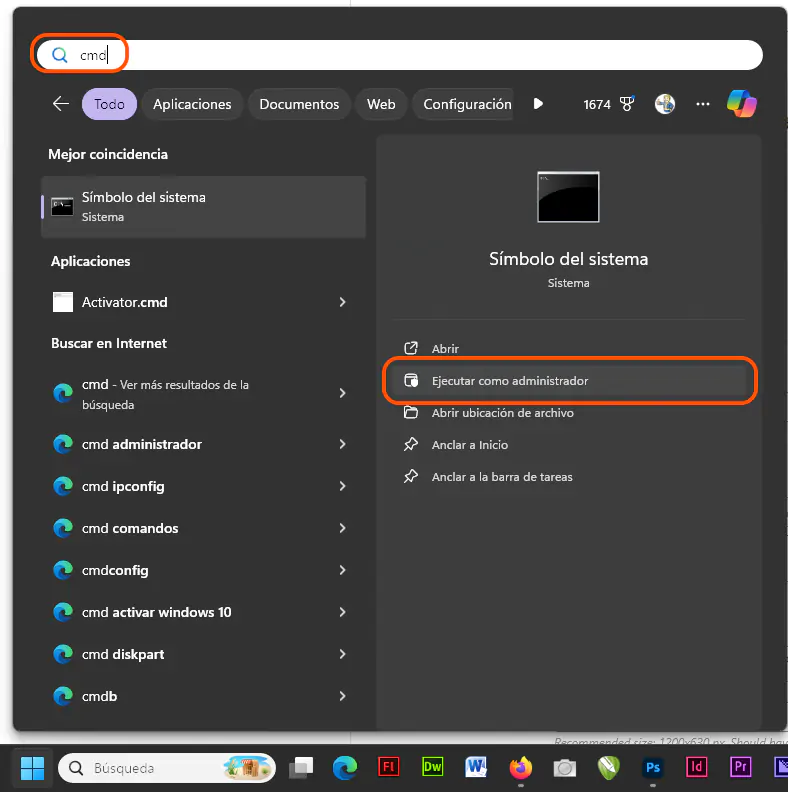The image size is (788, 792).
Task: Launch Adobe InDesign from the taskbar
Action: pos(697,767)
